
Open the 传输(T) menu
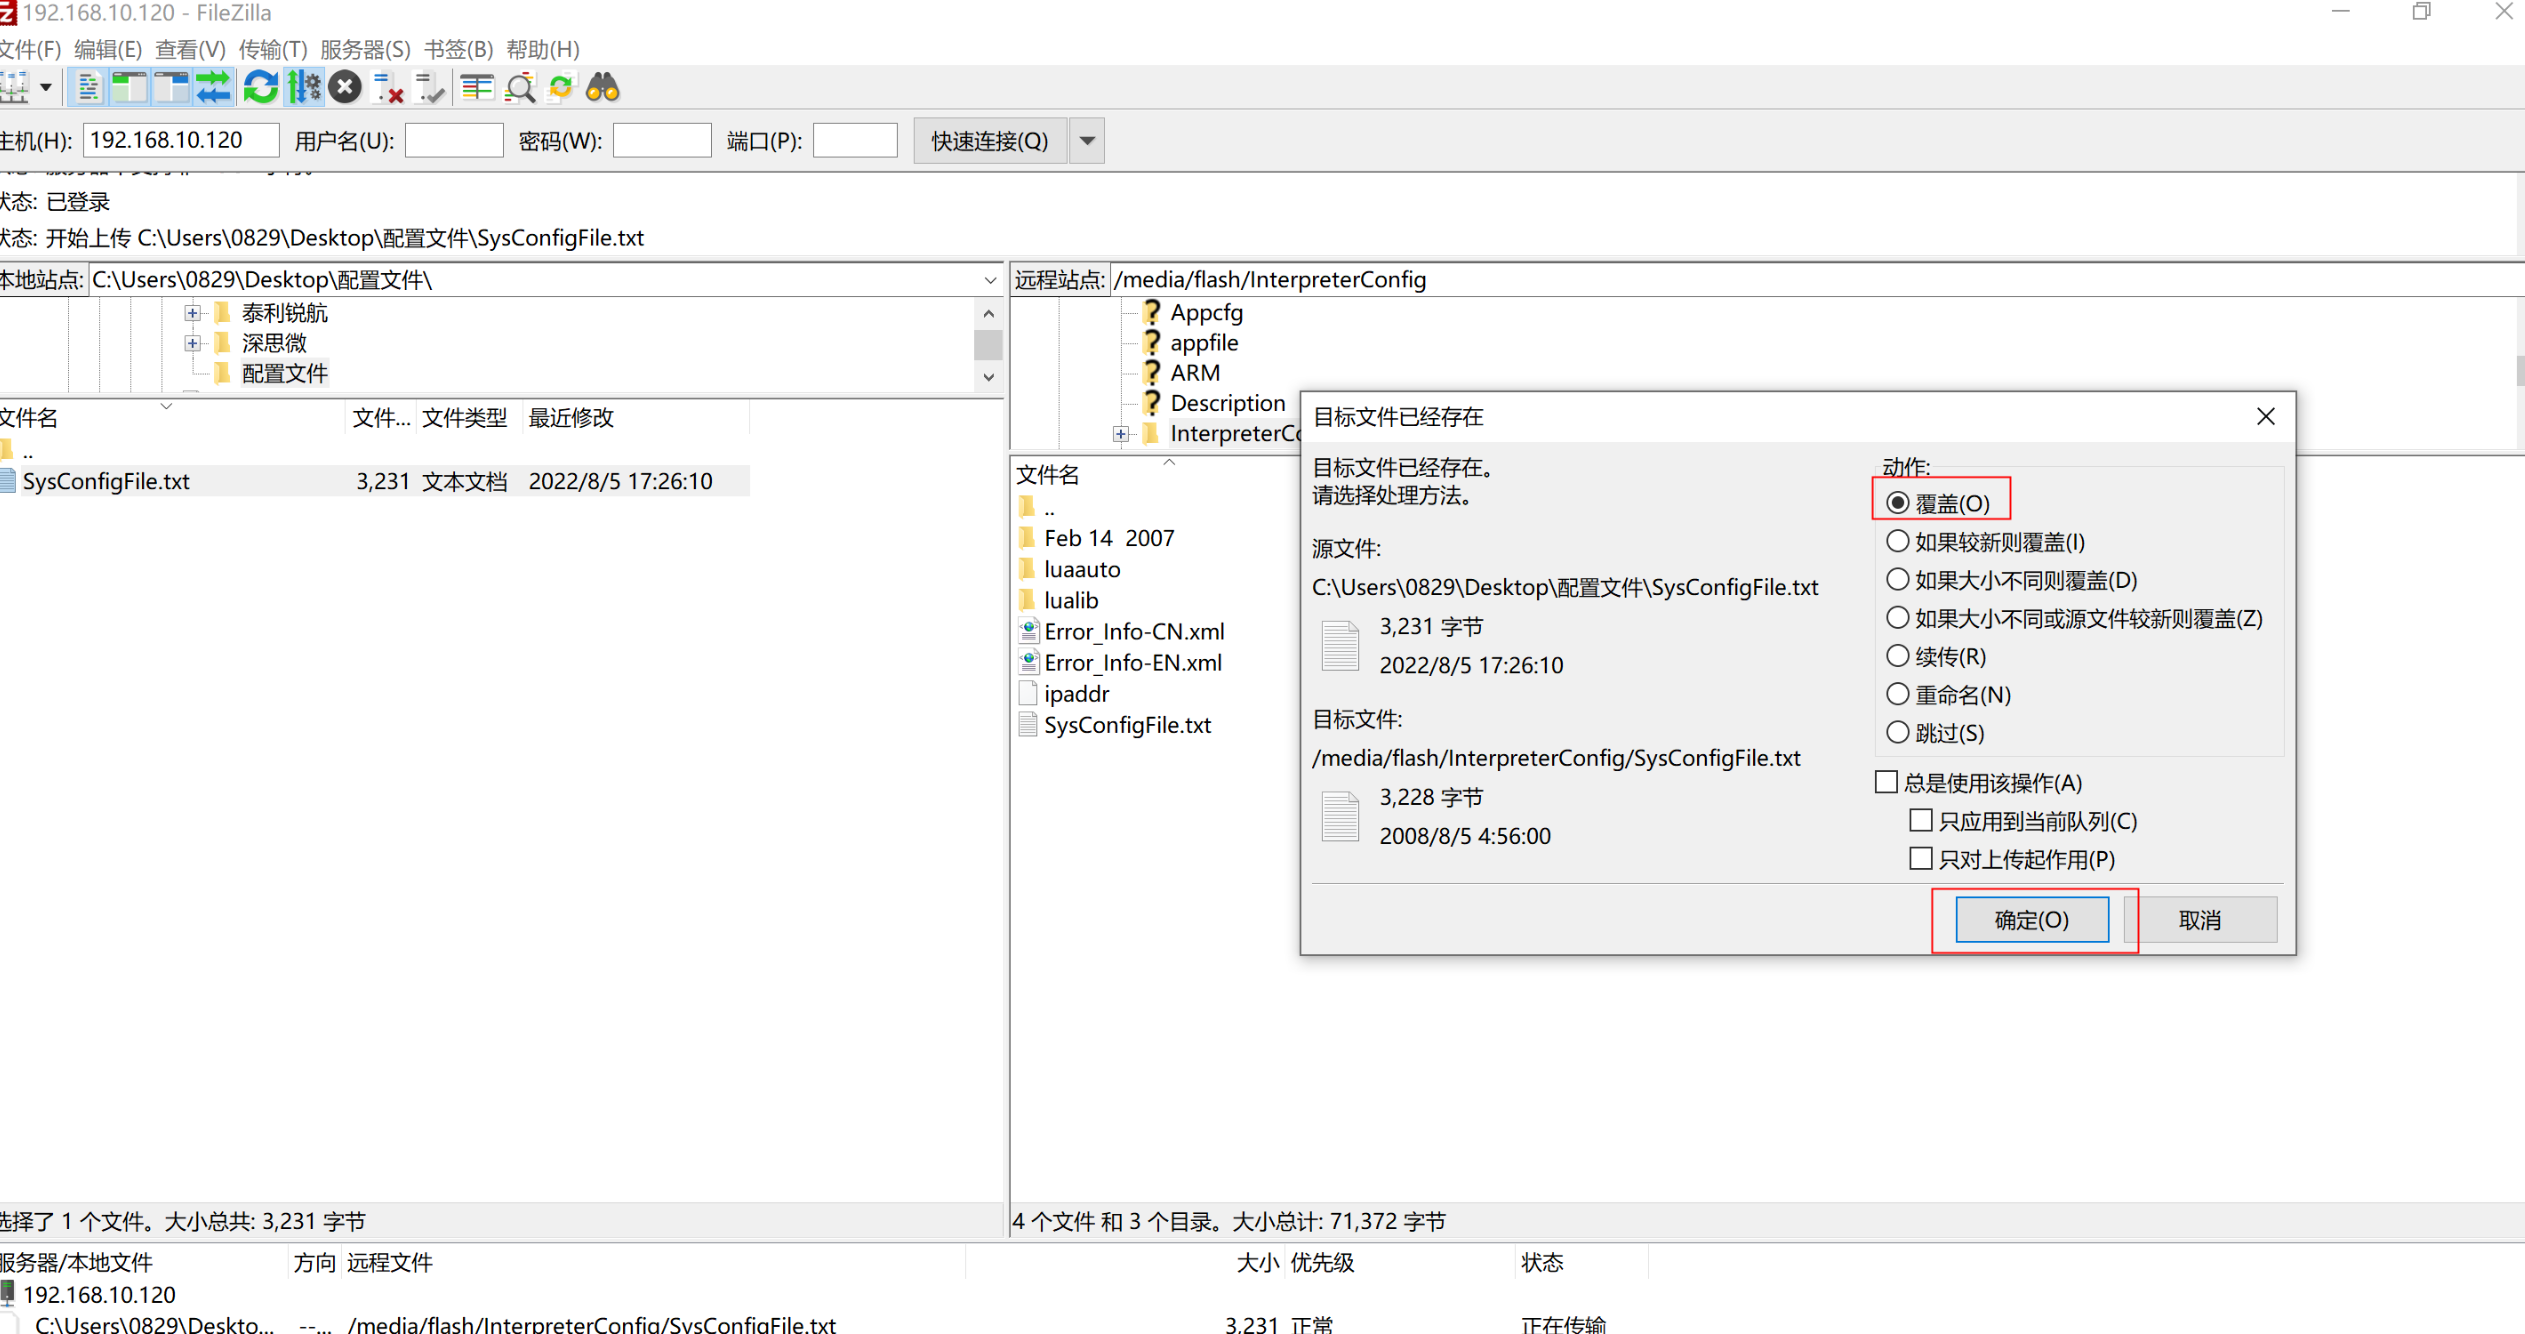coord(272,49)
